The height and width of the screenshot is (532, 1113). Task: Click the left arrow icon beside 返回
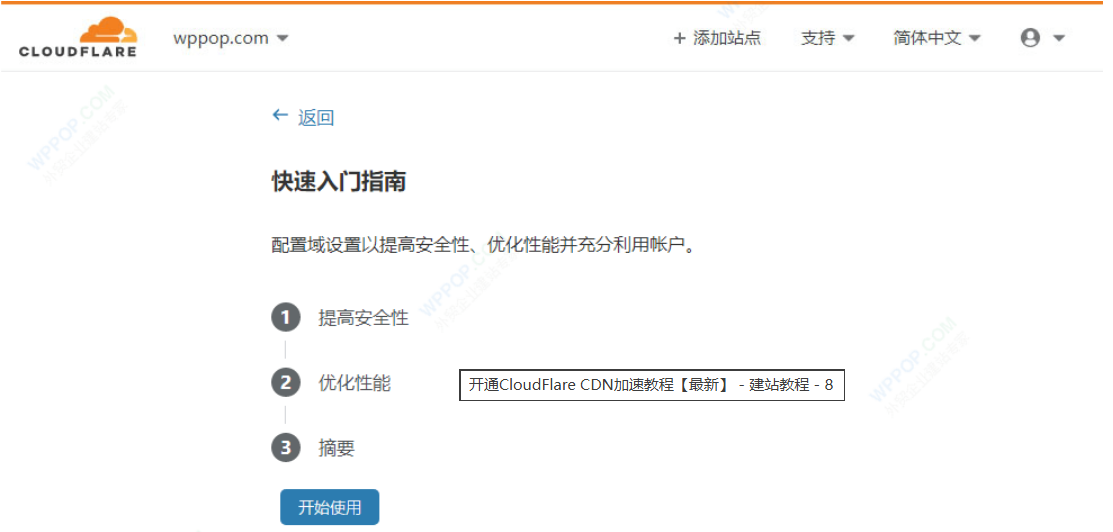(x=280, y=116)
